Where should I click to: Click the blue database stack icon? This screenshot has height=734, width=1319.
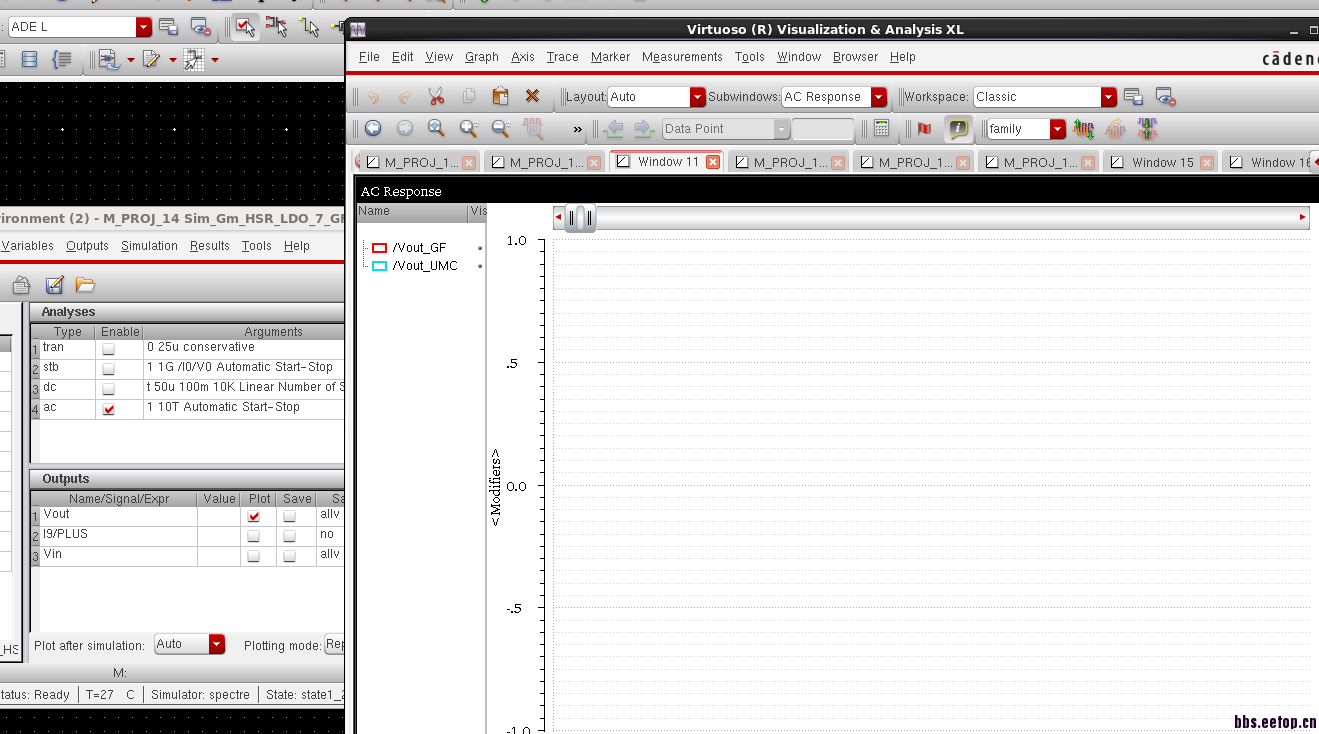point(30,60)
